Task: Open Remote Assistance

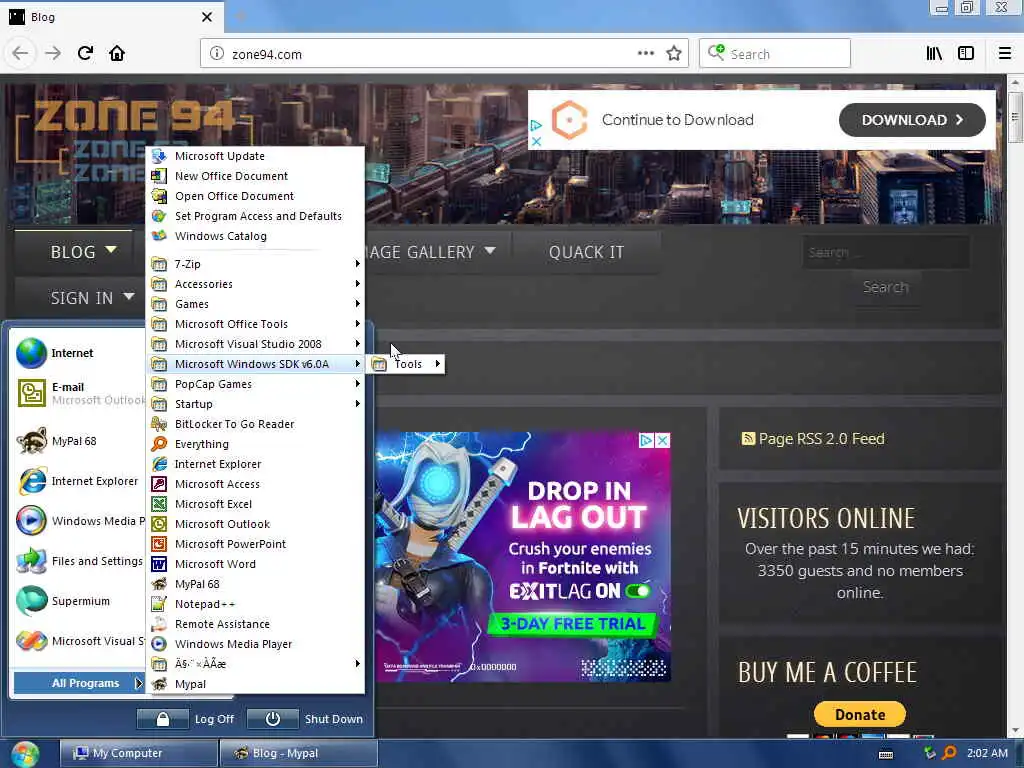Action: (255, 624)
